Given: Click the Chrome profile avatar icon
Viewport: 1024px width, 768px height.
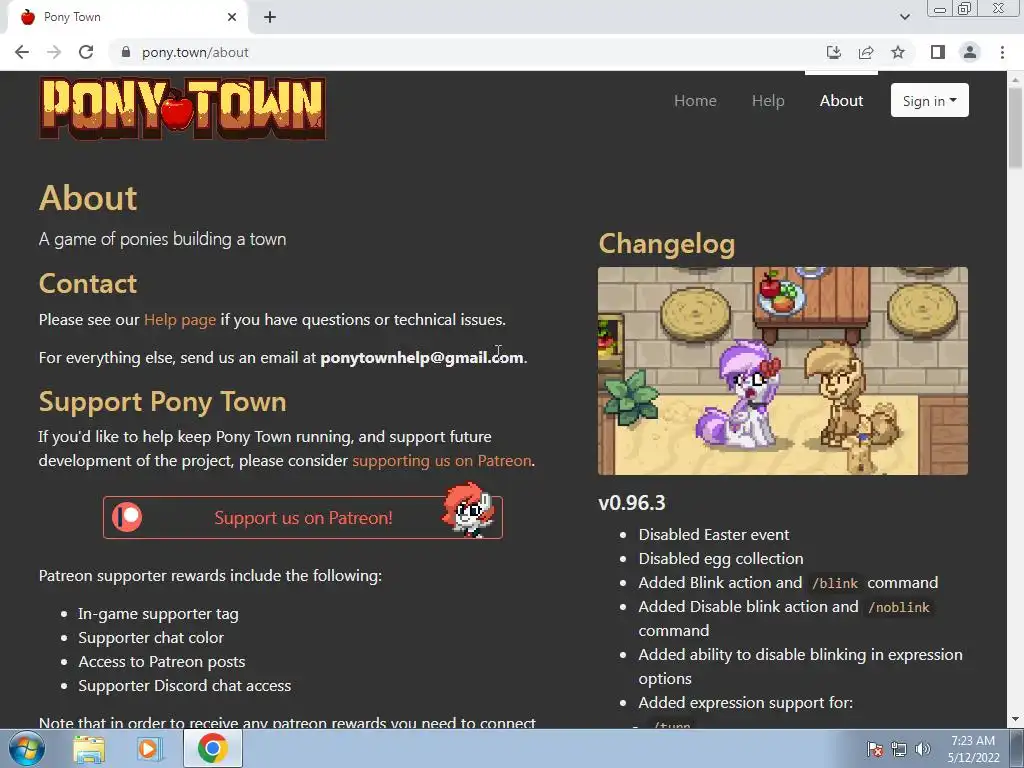Looking at the screenshot, I should (x=970, y=52).
